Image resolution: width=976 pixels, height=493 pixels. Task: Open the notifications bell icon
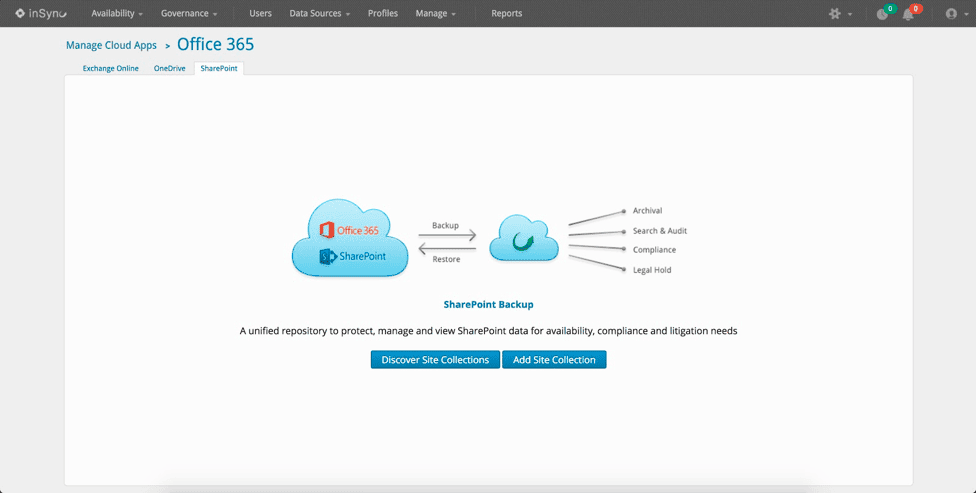click(908, 14)
